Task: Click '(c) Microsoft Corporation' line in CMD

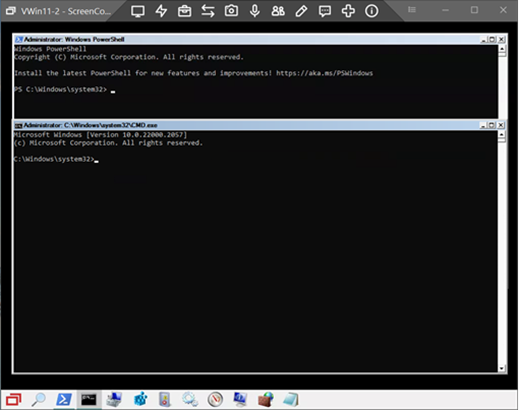Action: [x=108, y=143]
